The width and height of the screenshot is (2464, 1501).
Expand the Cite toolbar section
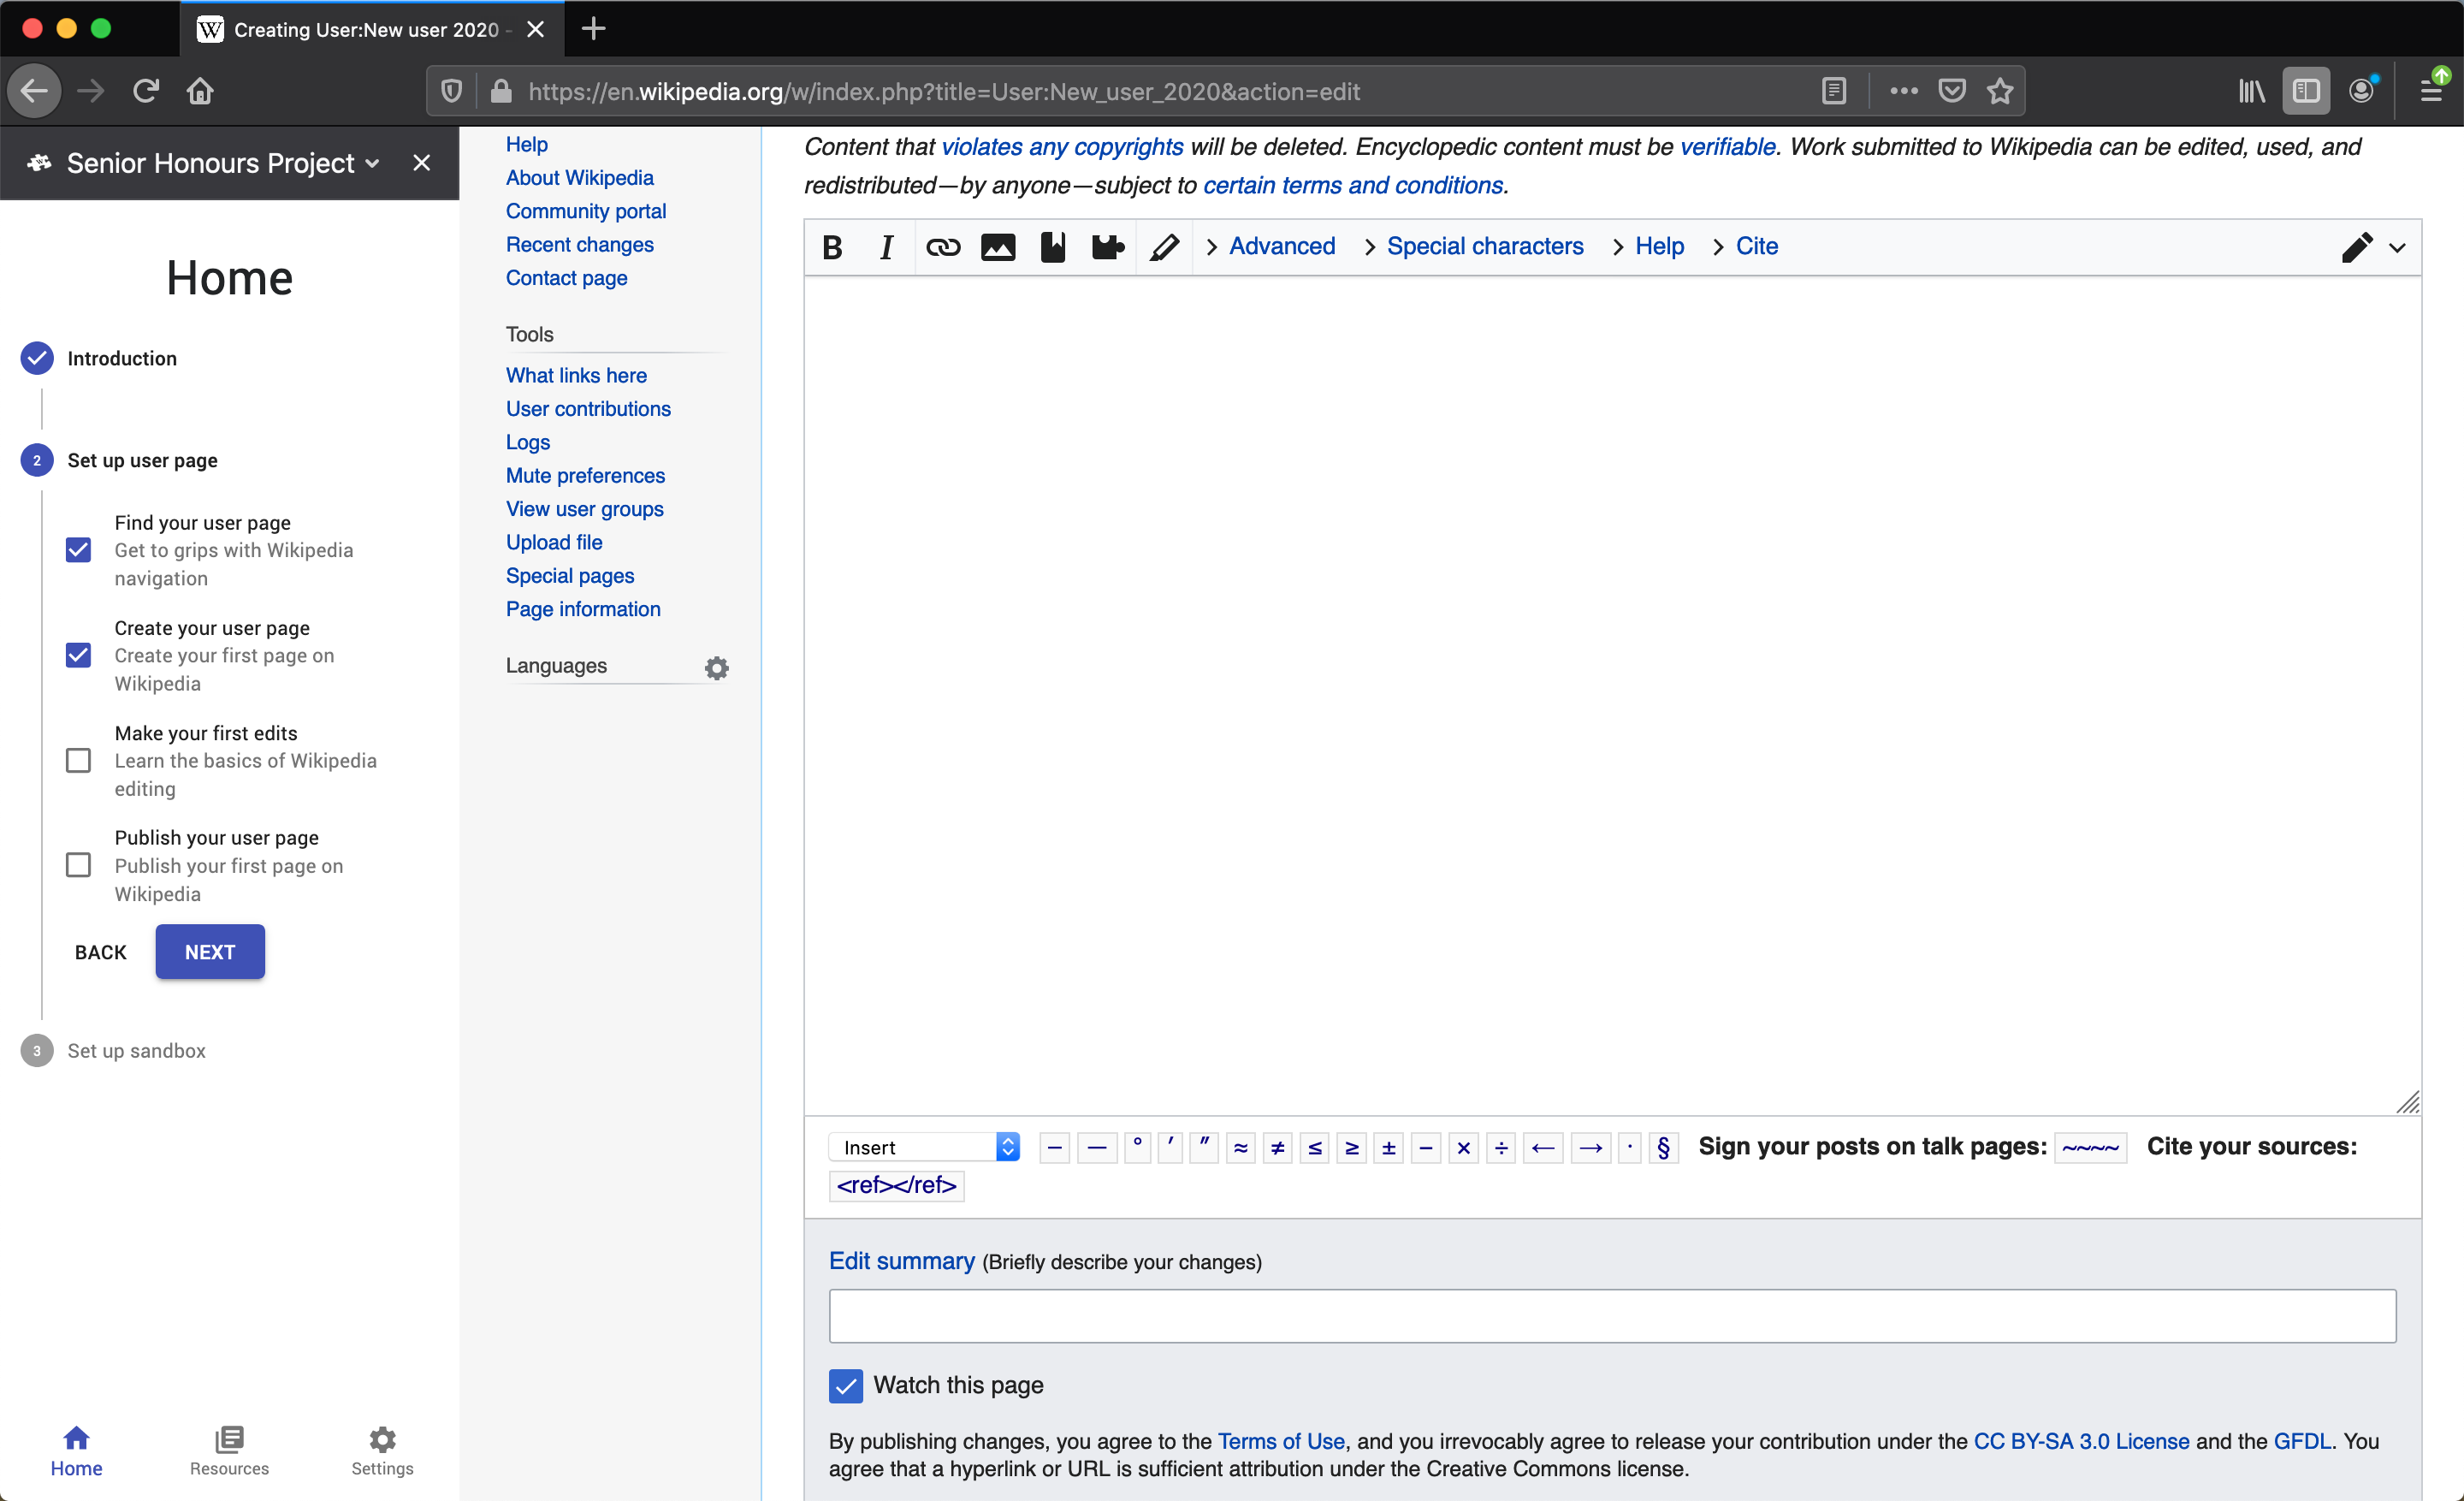pyautogui.click(x=1745, y=247)
